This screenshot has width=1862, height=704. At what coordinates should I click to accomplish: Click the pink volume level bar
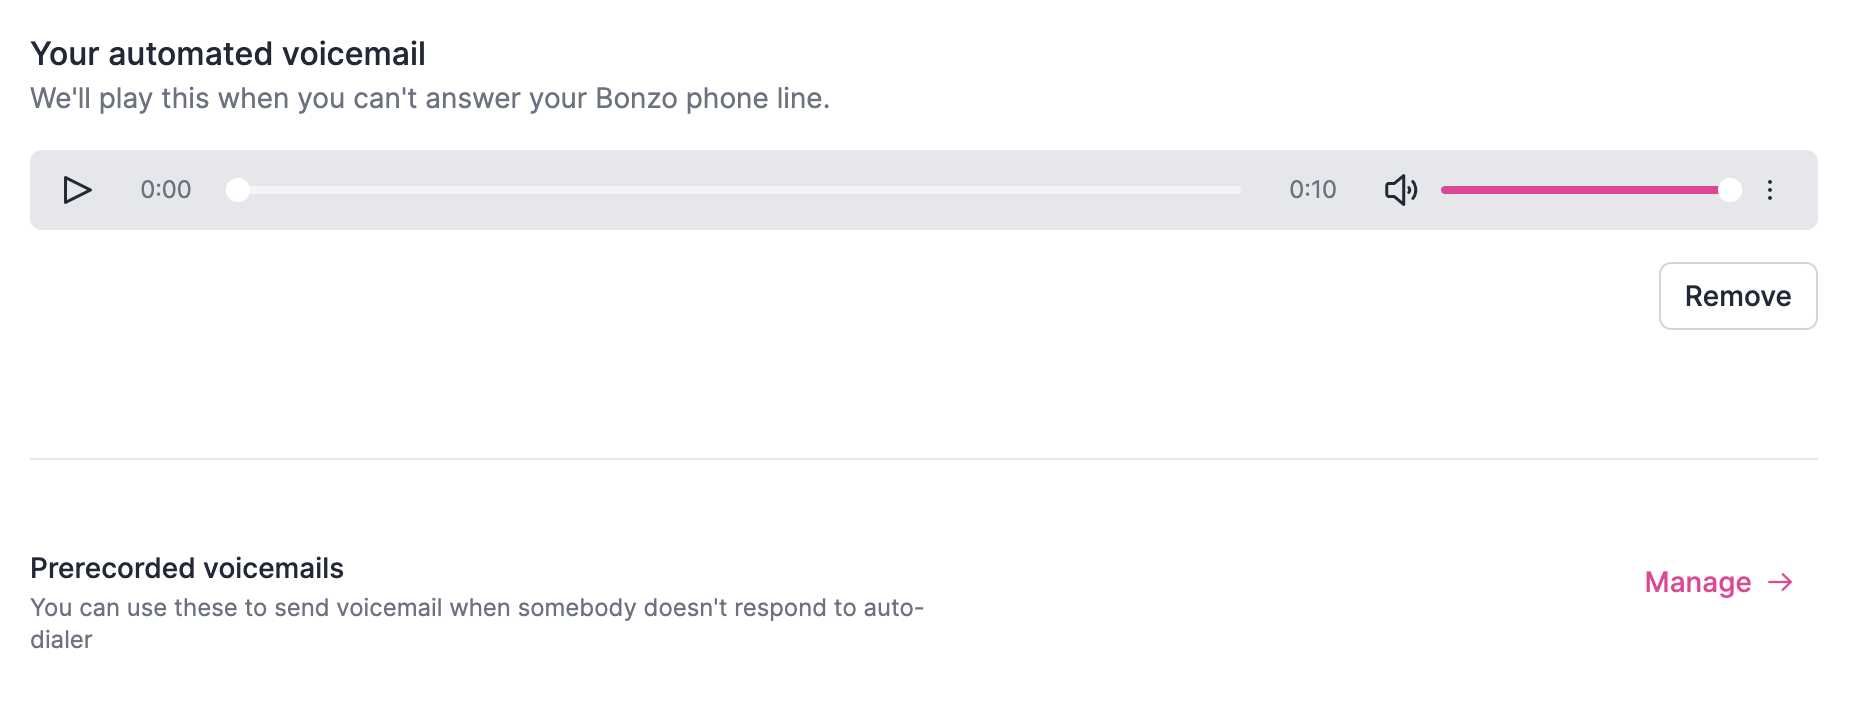point(1580,189)
